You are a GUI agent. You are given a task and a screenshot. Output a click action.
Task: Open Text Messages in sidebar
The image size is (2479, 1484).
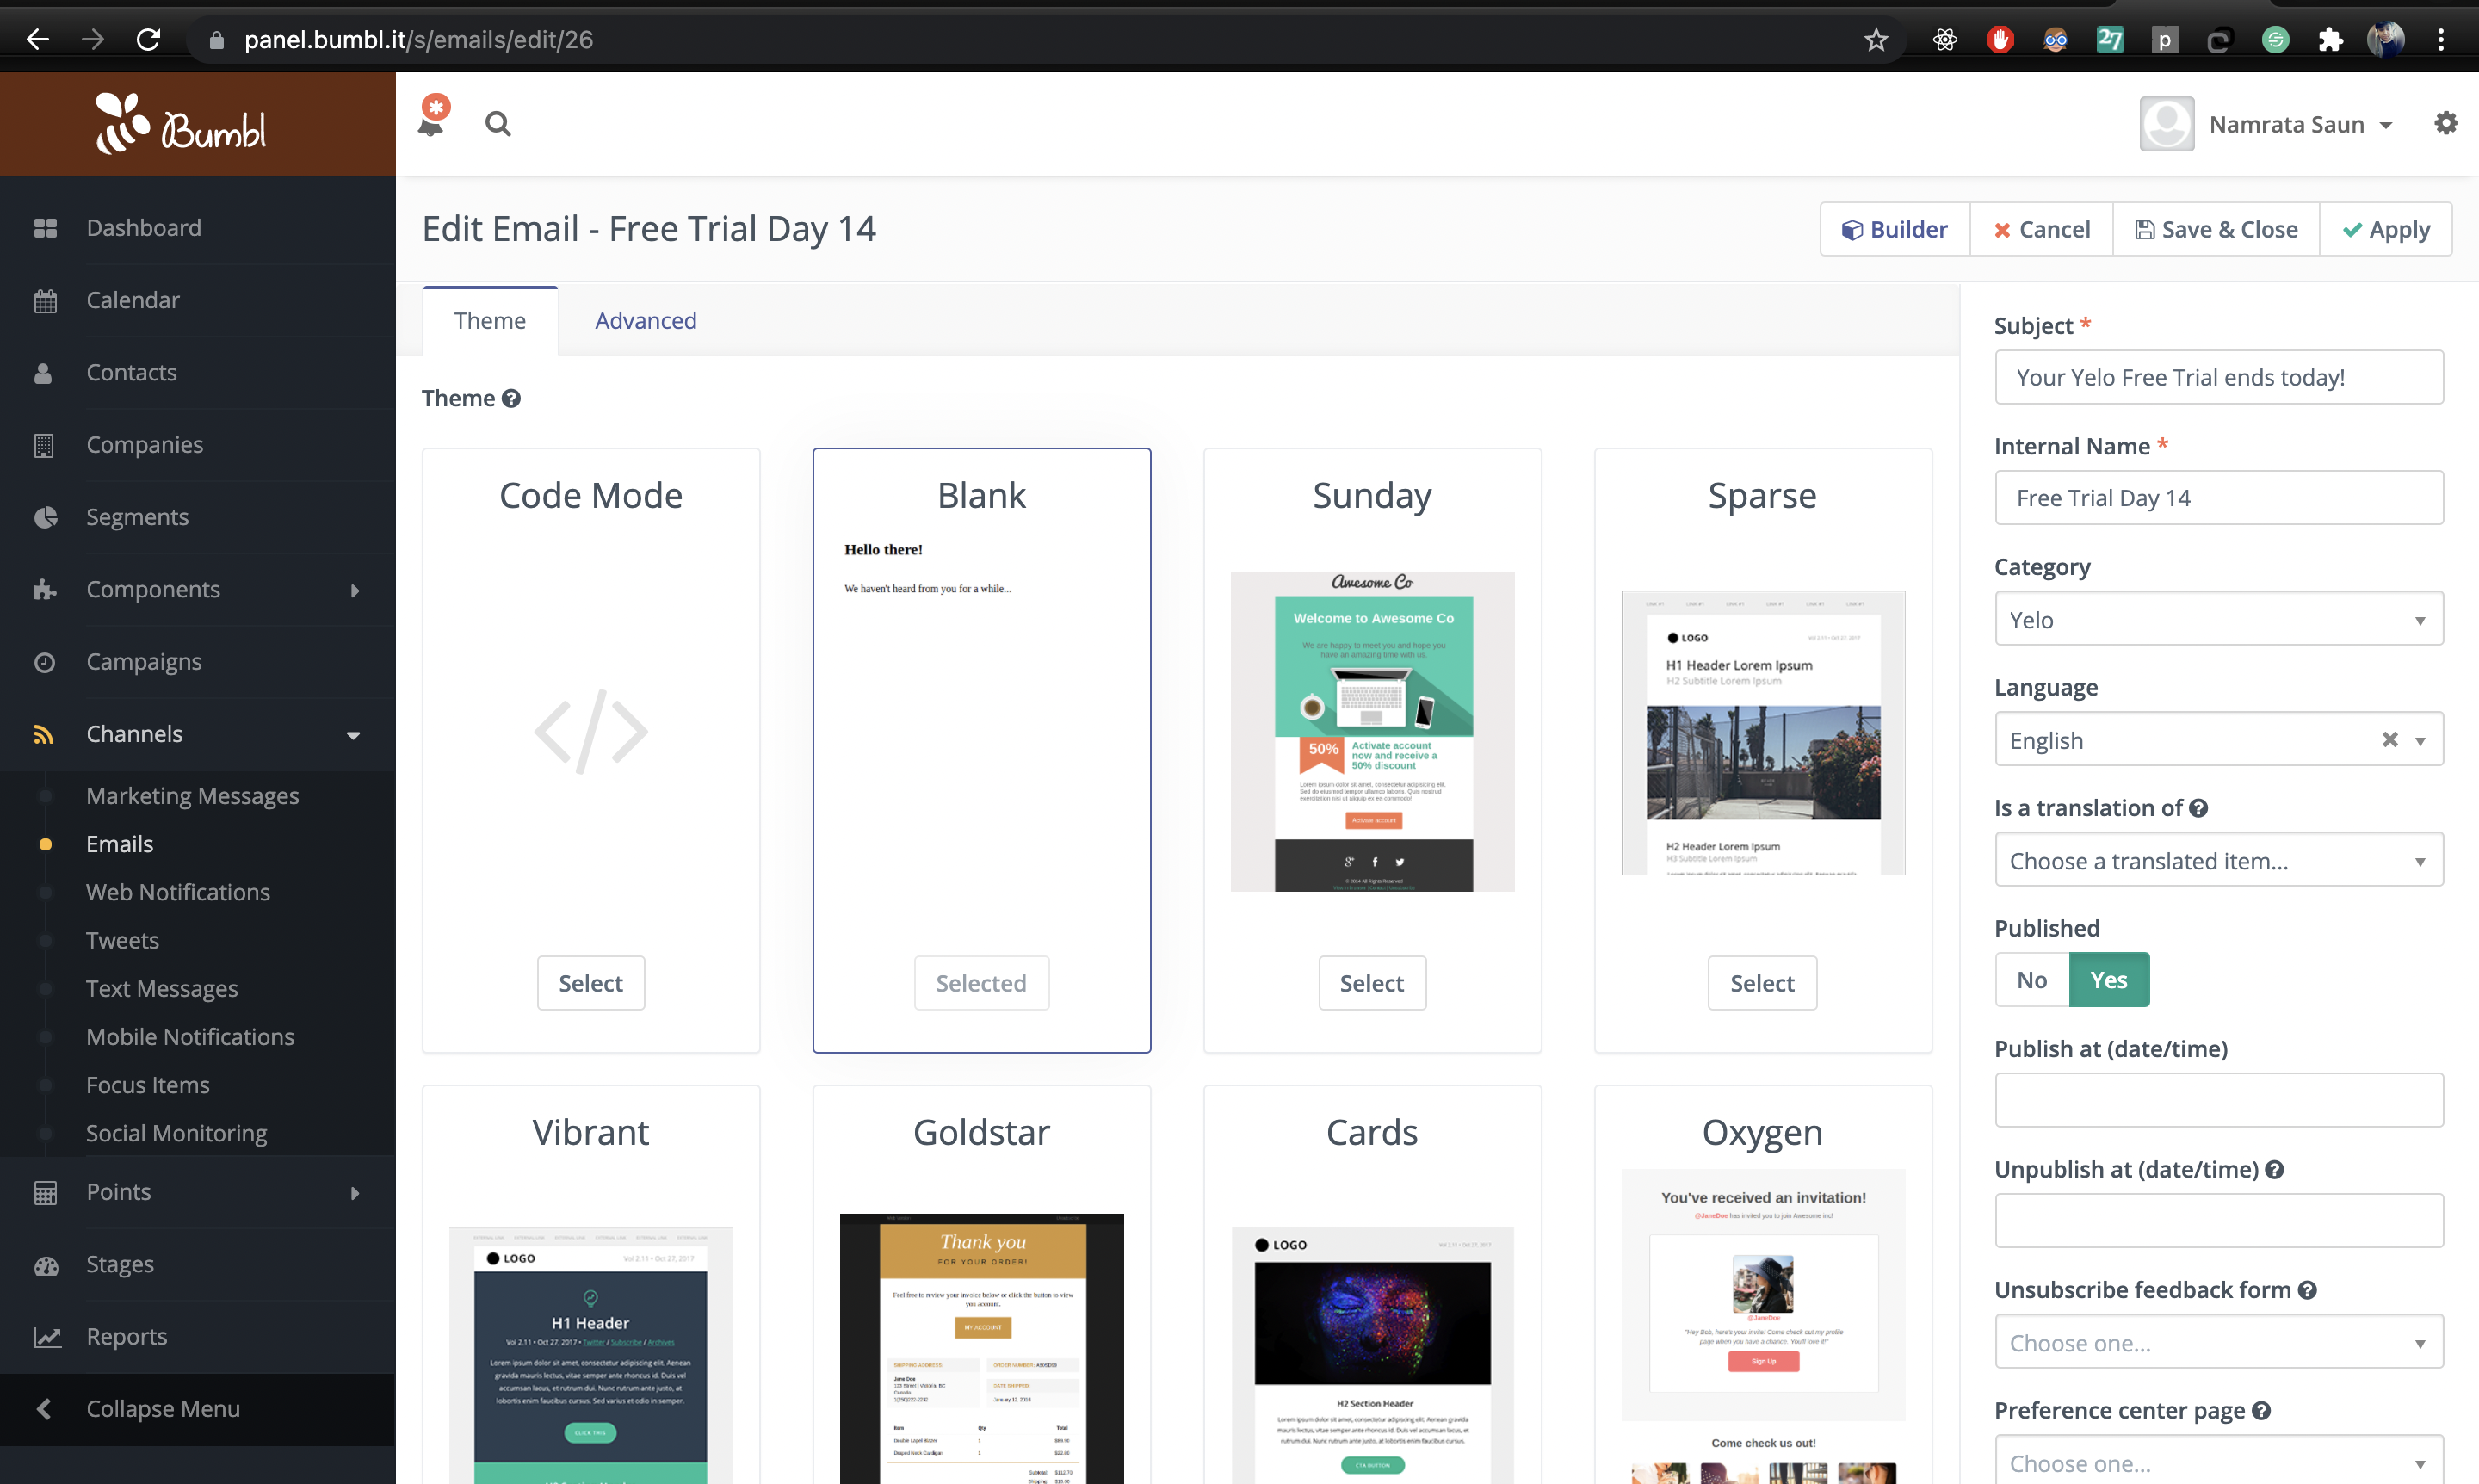pyautogui.click(x=162, y=989)
